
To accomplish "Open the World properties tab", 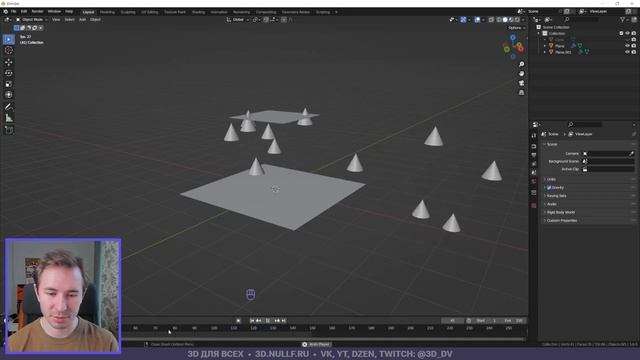I will [534, 182].
